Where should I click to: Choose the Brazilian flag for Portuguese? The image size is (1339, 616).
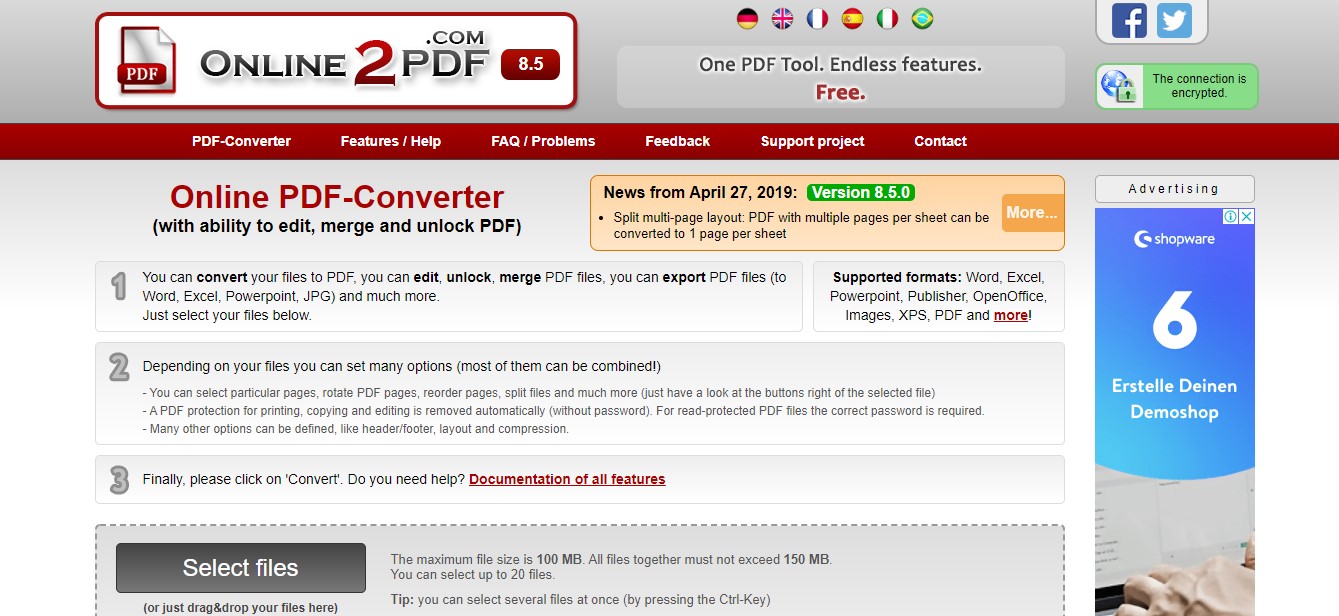click(x=922, y=18)
